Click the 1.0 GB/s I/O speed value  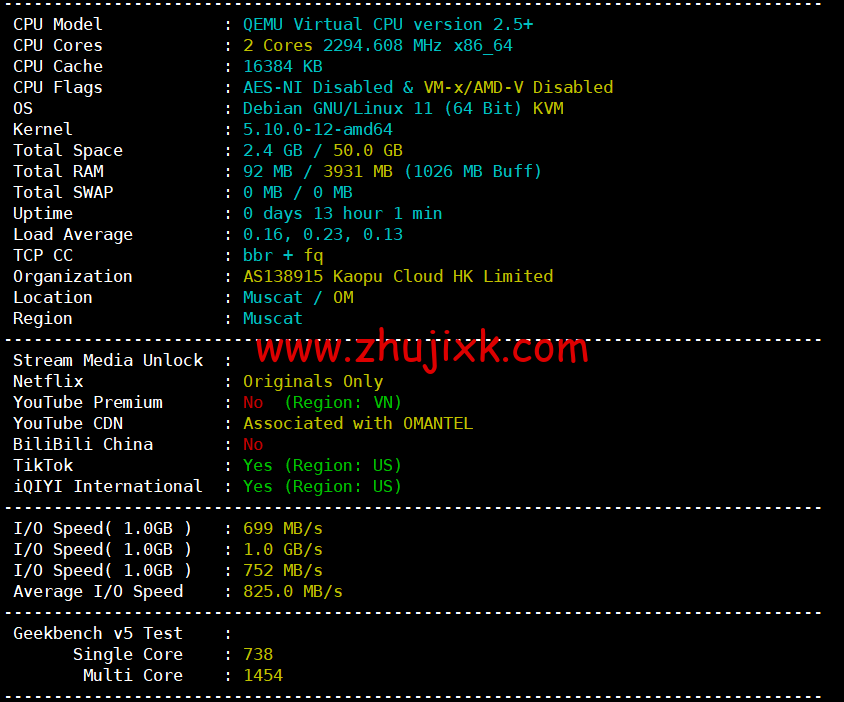click(283, 550)
